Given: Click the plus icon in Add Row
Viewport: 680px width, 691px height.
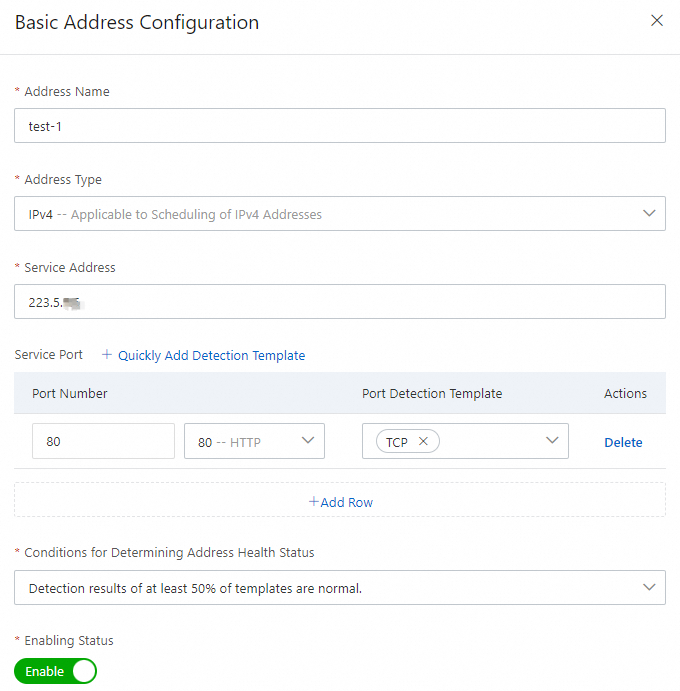Looking at the screenshot, I should [313, 502].
